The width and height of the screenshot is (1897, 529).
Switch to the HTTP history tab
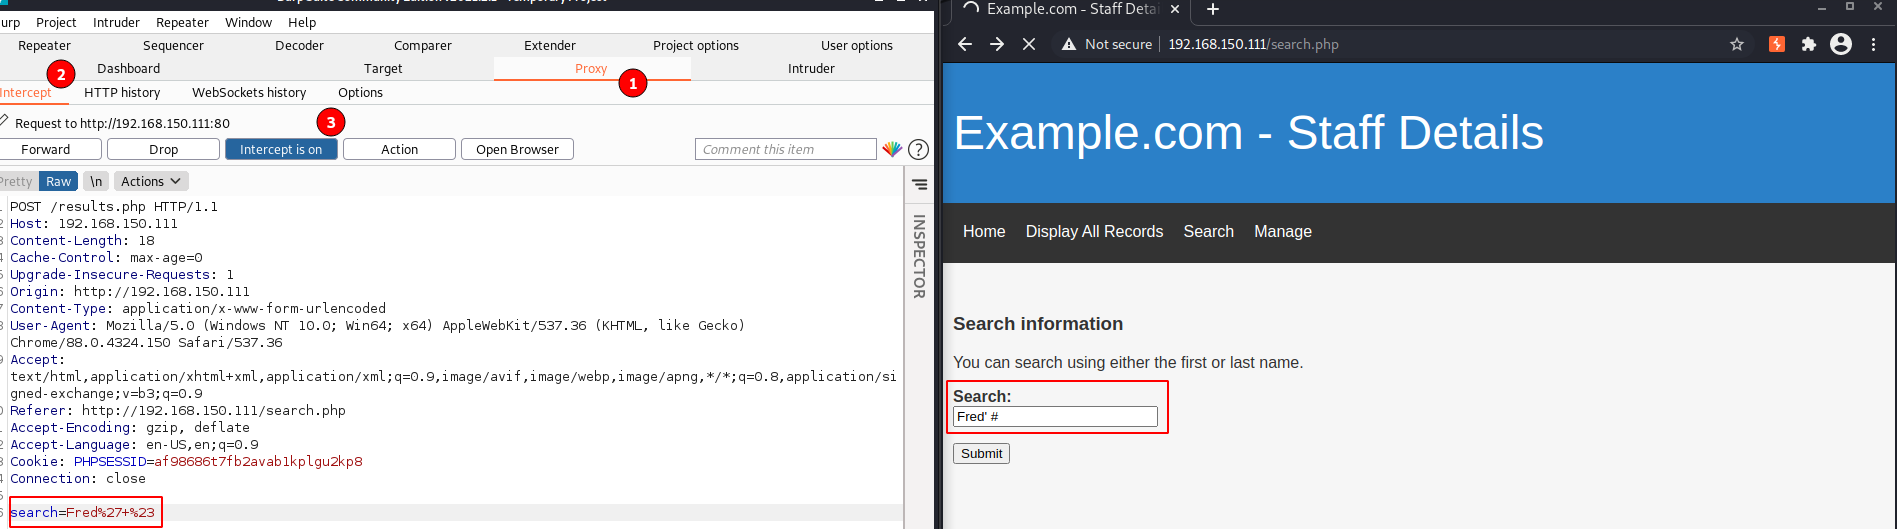[x=122, y=92]
